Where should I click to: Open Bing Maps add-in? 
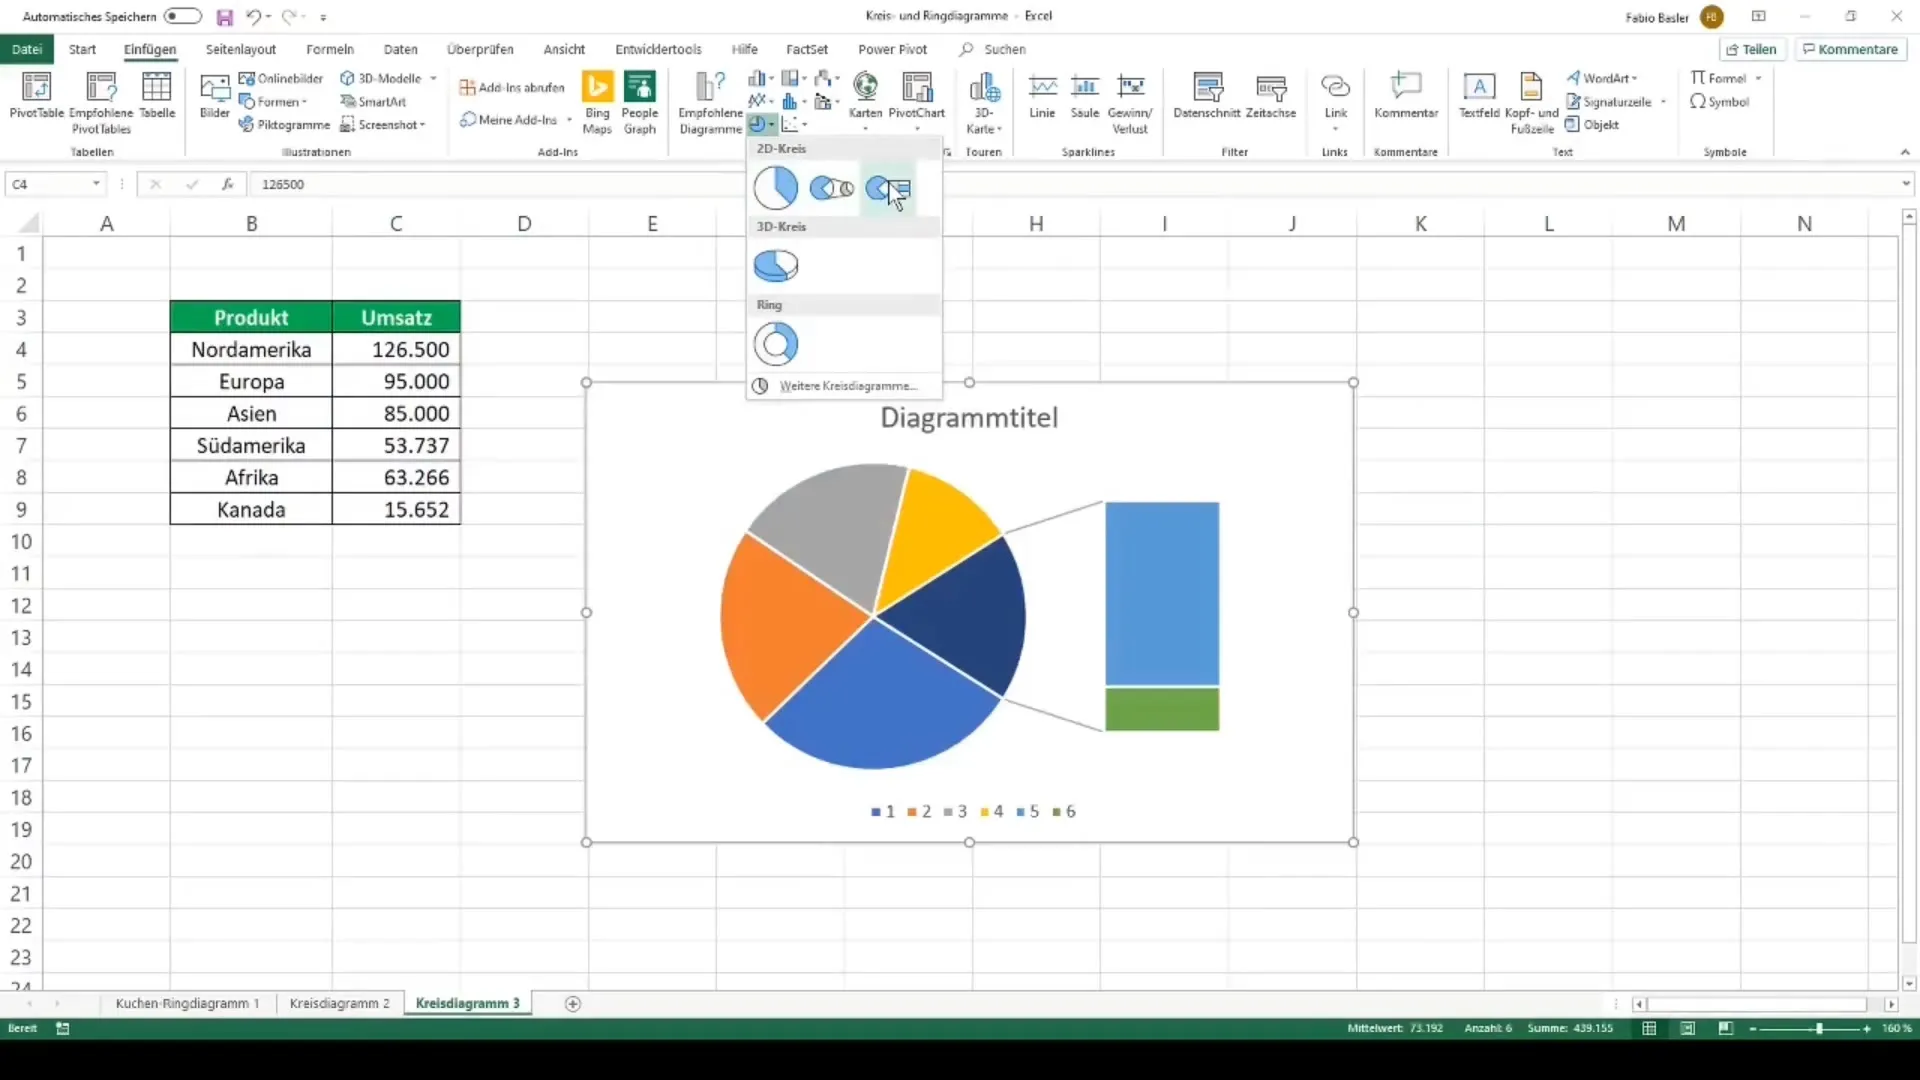coord(597,103)
